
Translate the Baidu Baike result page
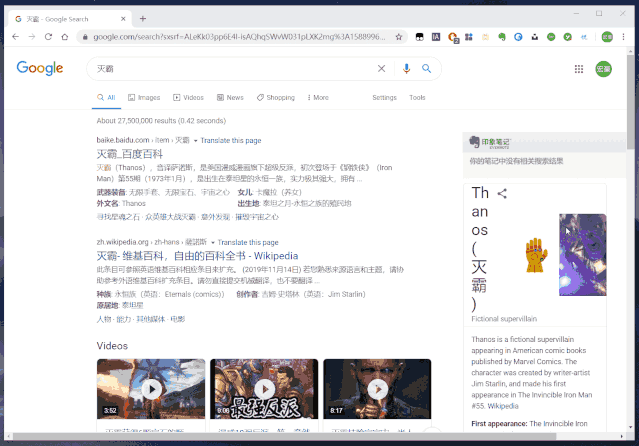tap(231, 140)
